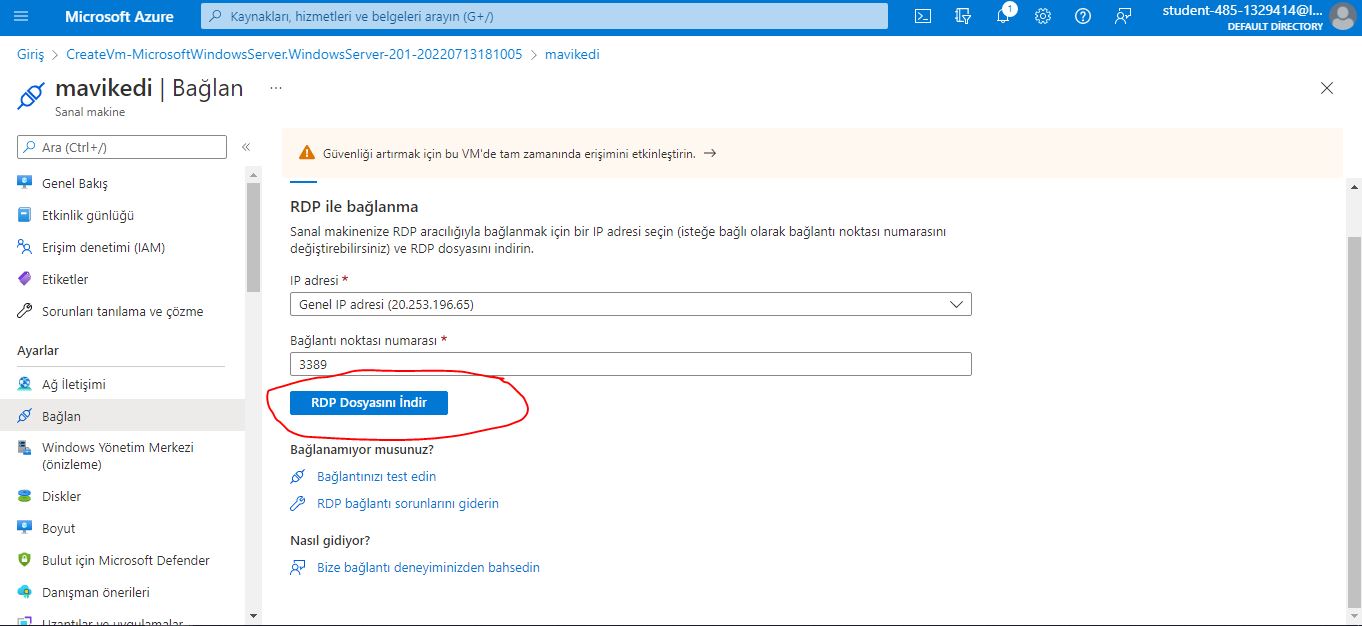1362x626 pixels.
Task: Click the Etiketler tag icon
Action: point(25,279)
